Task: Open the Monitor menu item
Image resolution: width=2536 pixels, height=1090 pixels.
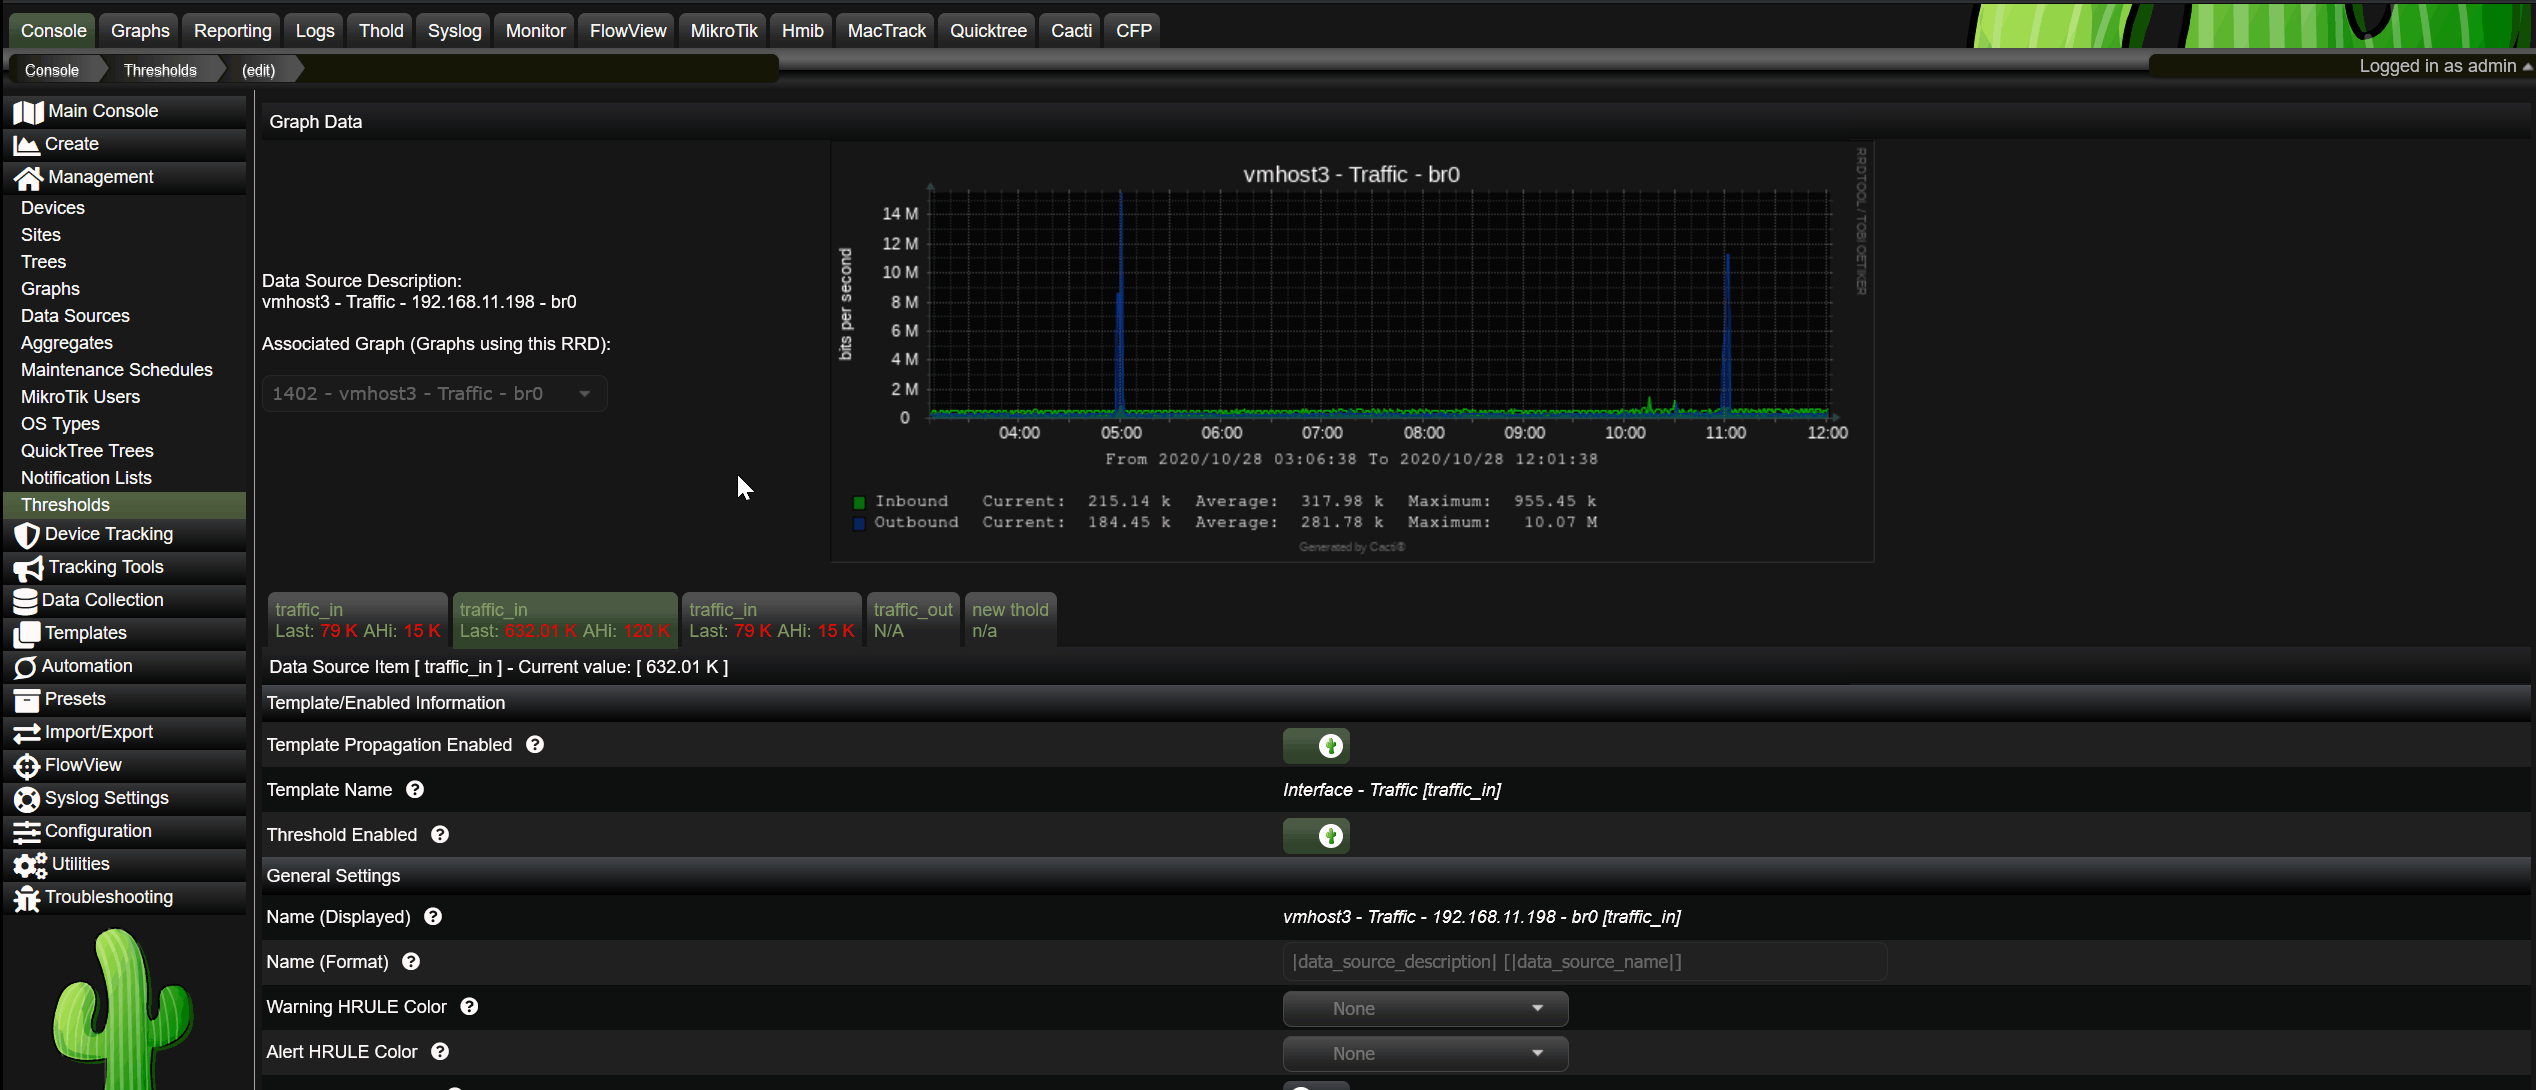Action: tap(533, 30)
